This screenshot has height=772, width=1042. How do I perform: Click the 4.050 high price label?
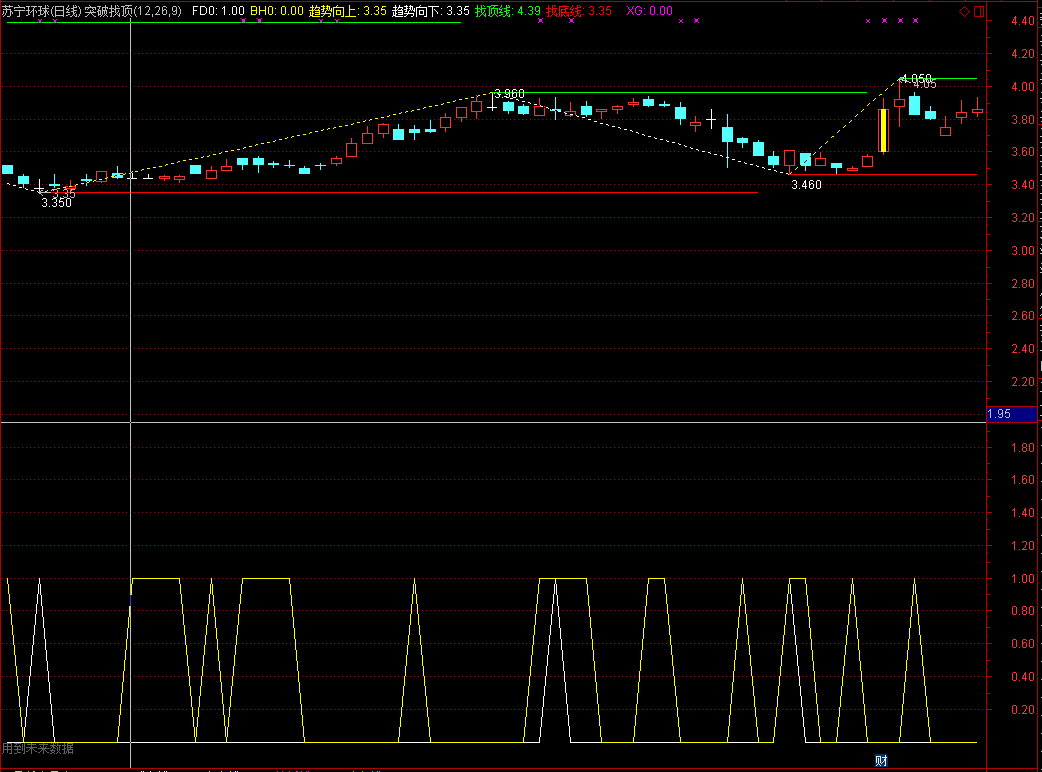coord(916,78)
